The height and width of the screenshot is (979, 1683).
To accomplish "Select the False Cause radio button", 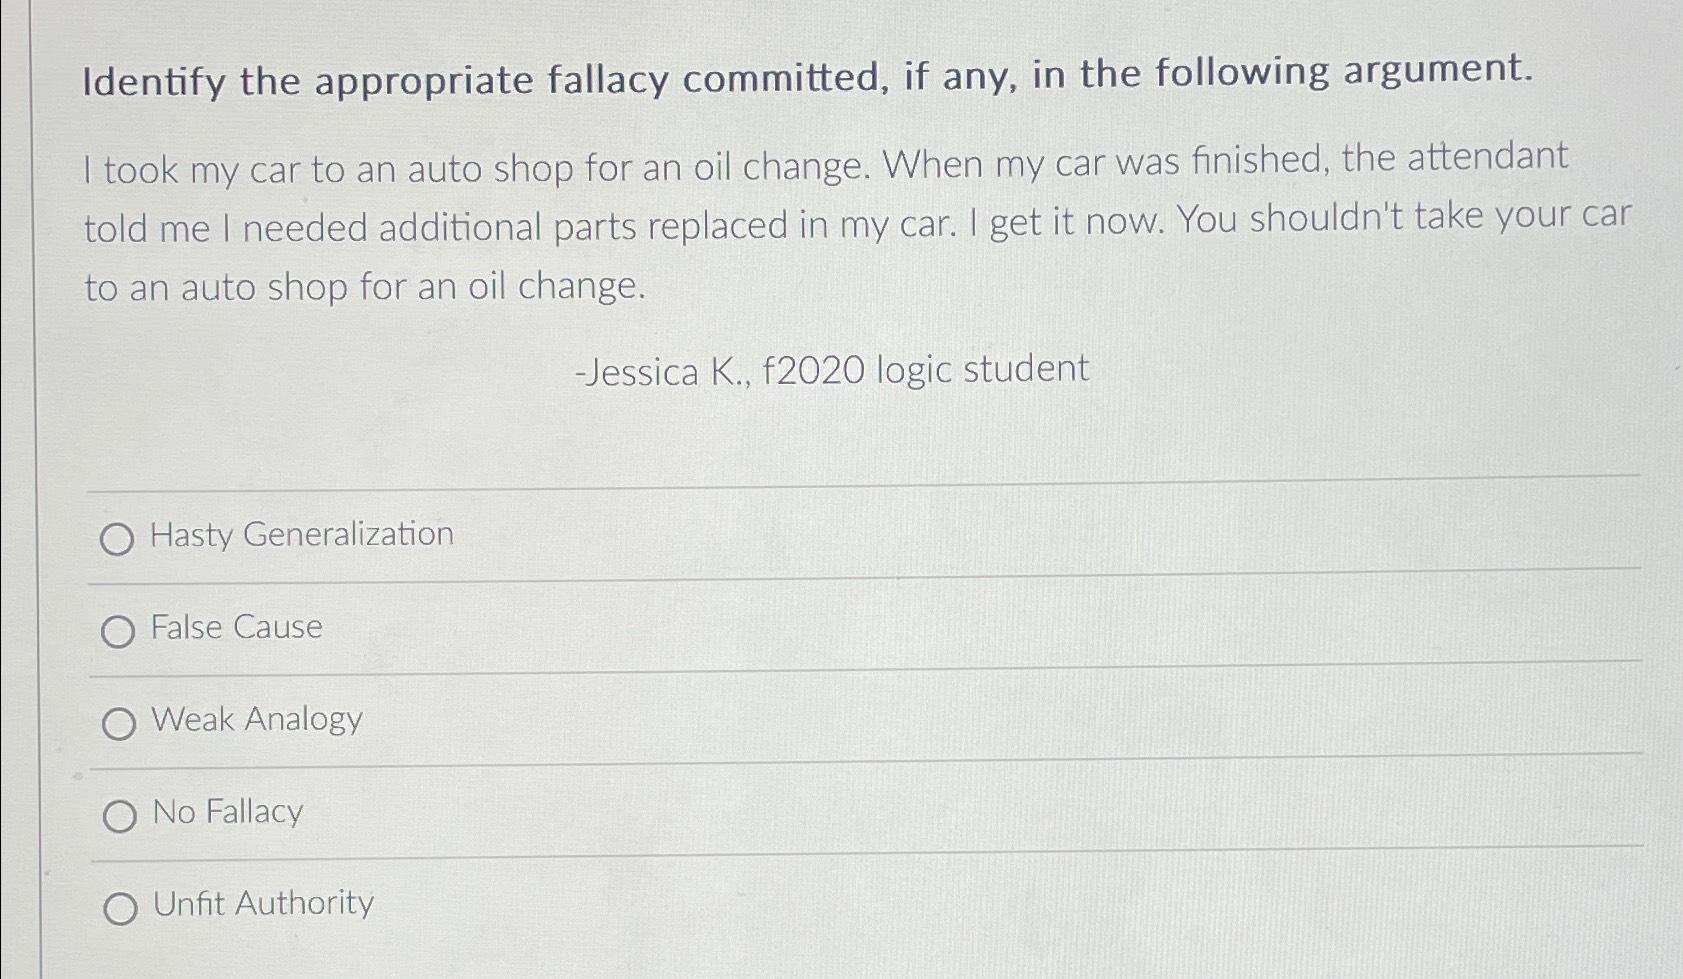I will [119, 632].
